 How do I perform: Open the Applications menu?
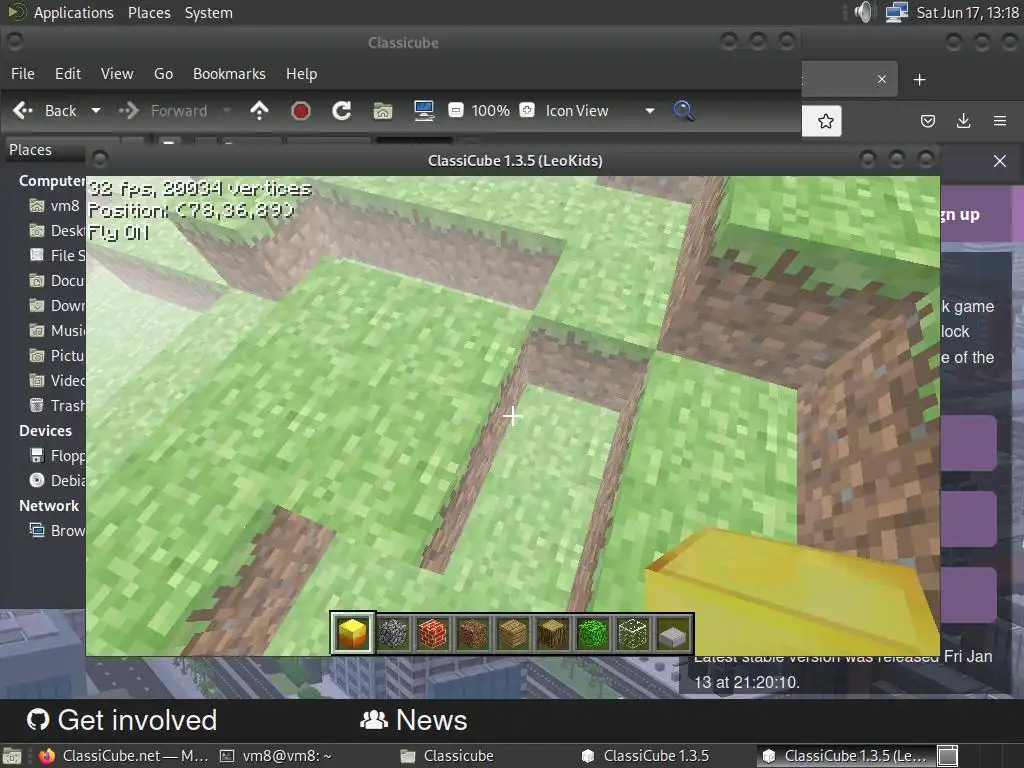pyautogui.click(x=60, y=12)
